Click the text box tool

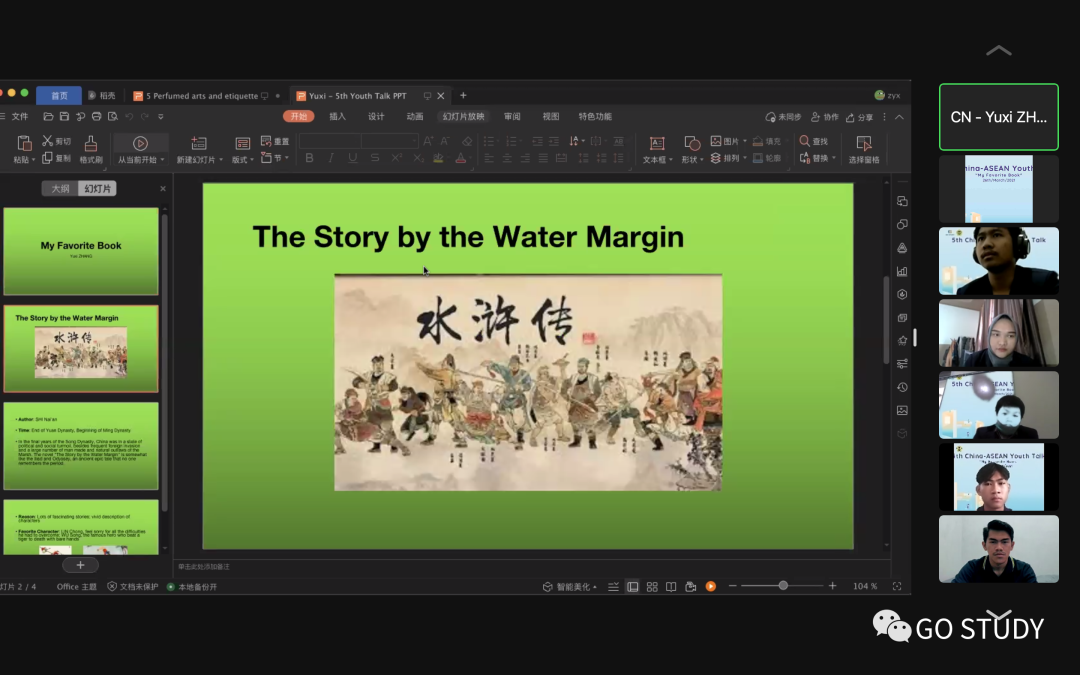pyautogui.click(x=657, y=143)
